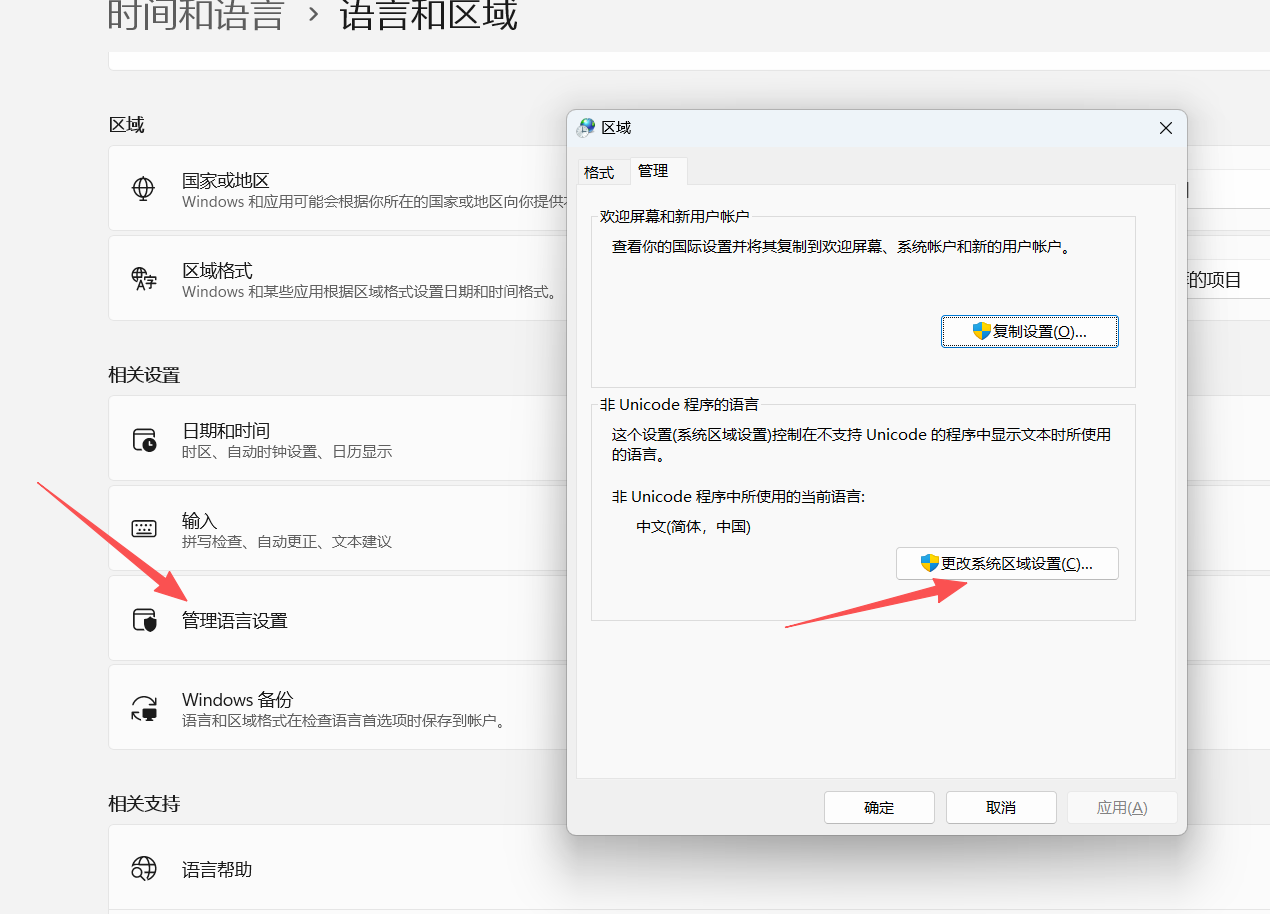Image resolution: width=1270 pixels, height=914 pixels.
Task: Click the 语言和区域 page title
Action: click(x=428, y=15)
